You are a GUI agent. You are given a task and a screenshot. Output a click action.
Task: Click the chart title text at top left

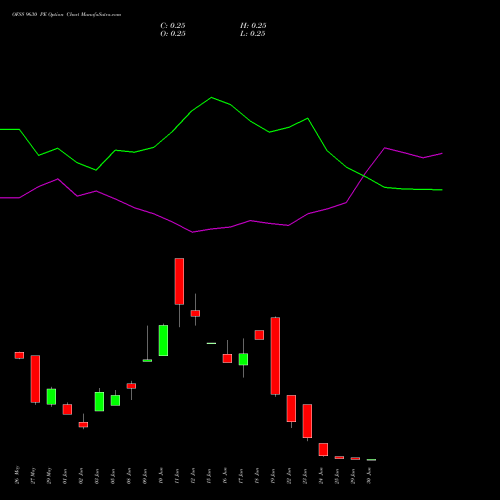pyautogui.click(x=66, y=15)
